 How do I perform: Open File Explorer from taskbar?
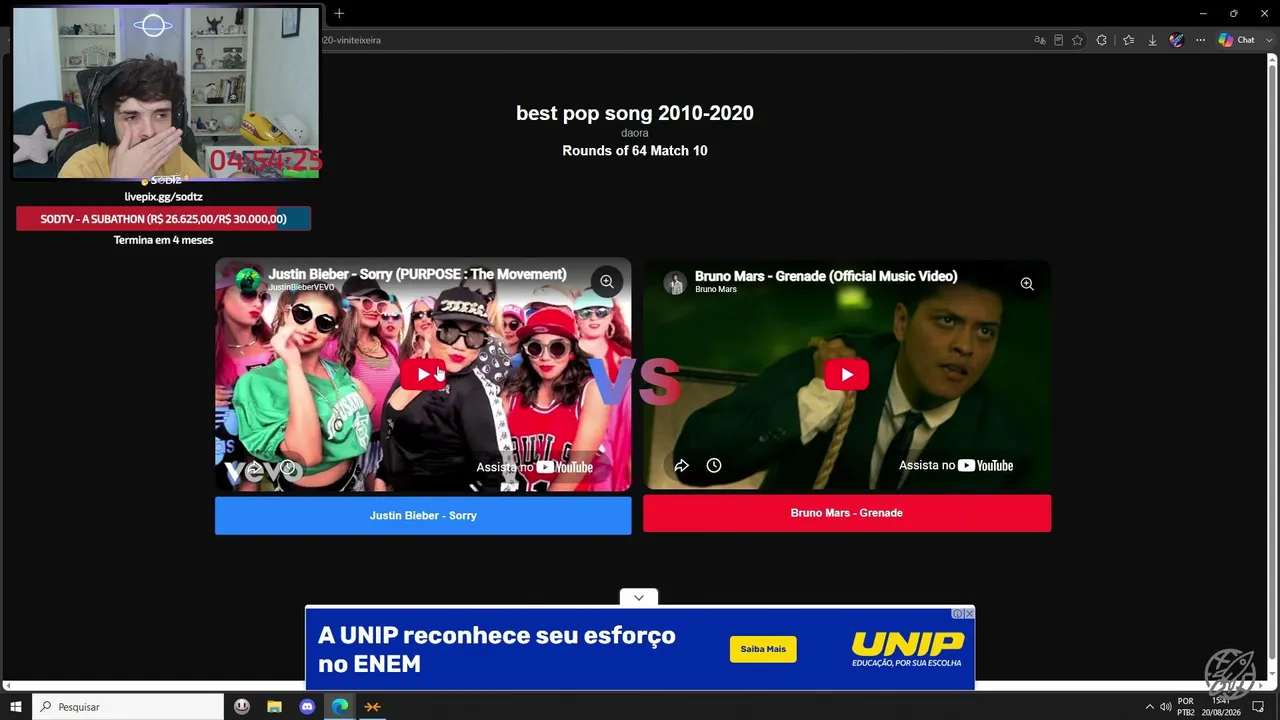(275, 707)
